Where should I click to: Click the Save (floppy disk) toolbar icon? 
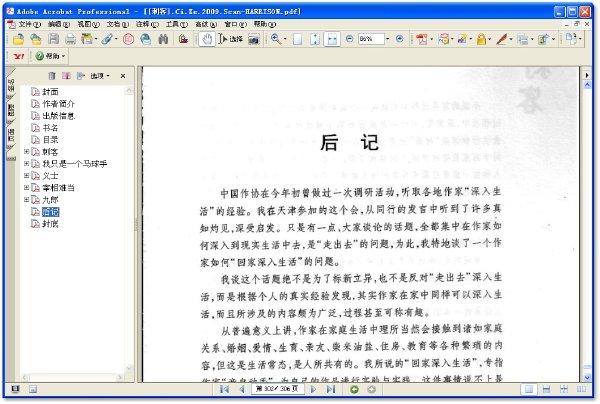pyautogui.click(x=53, y=39)
